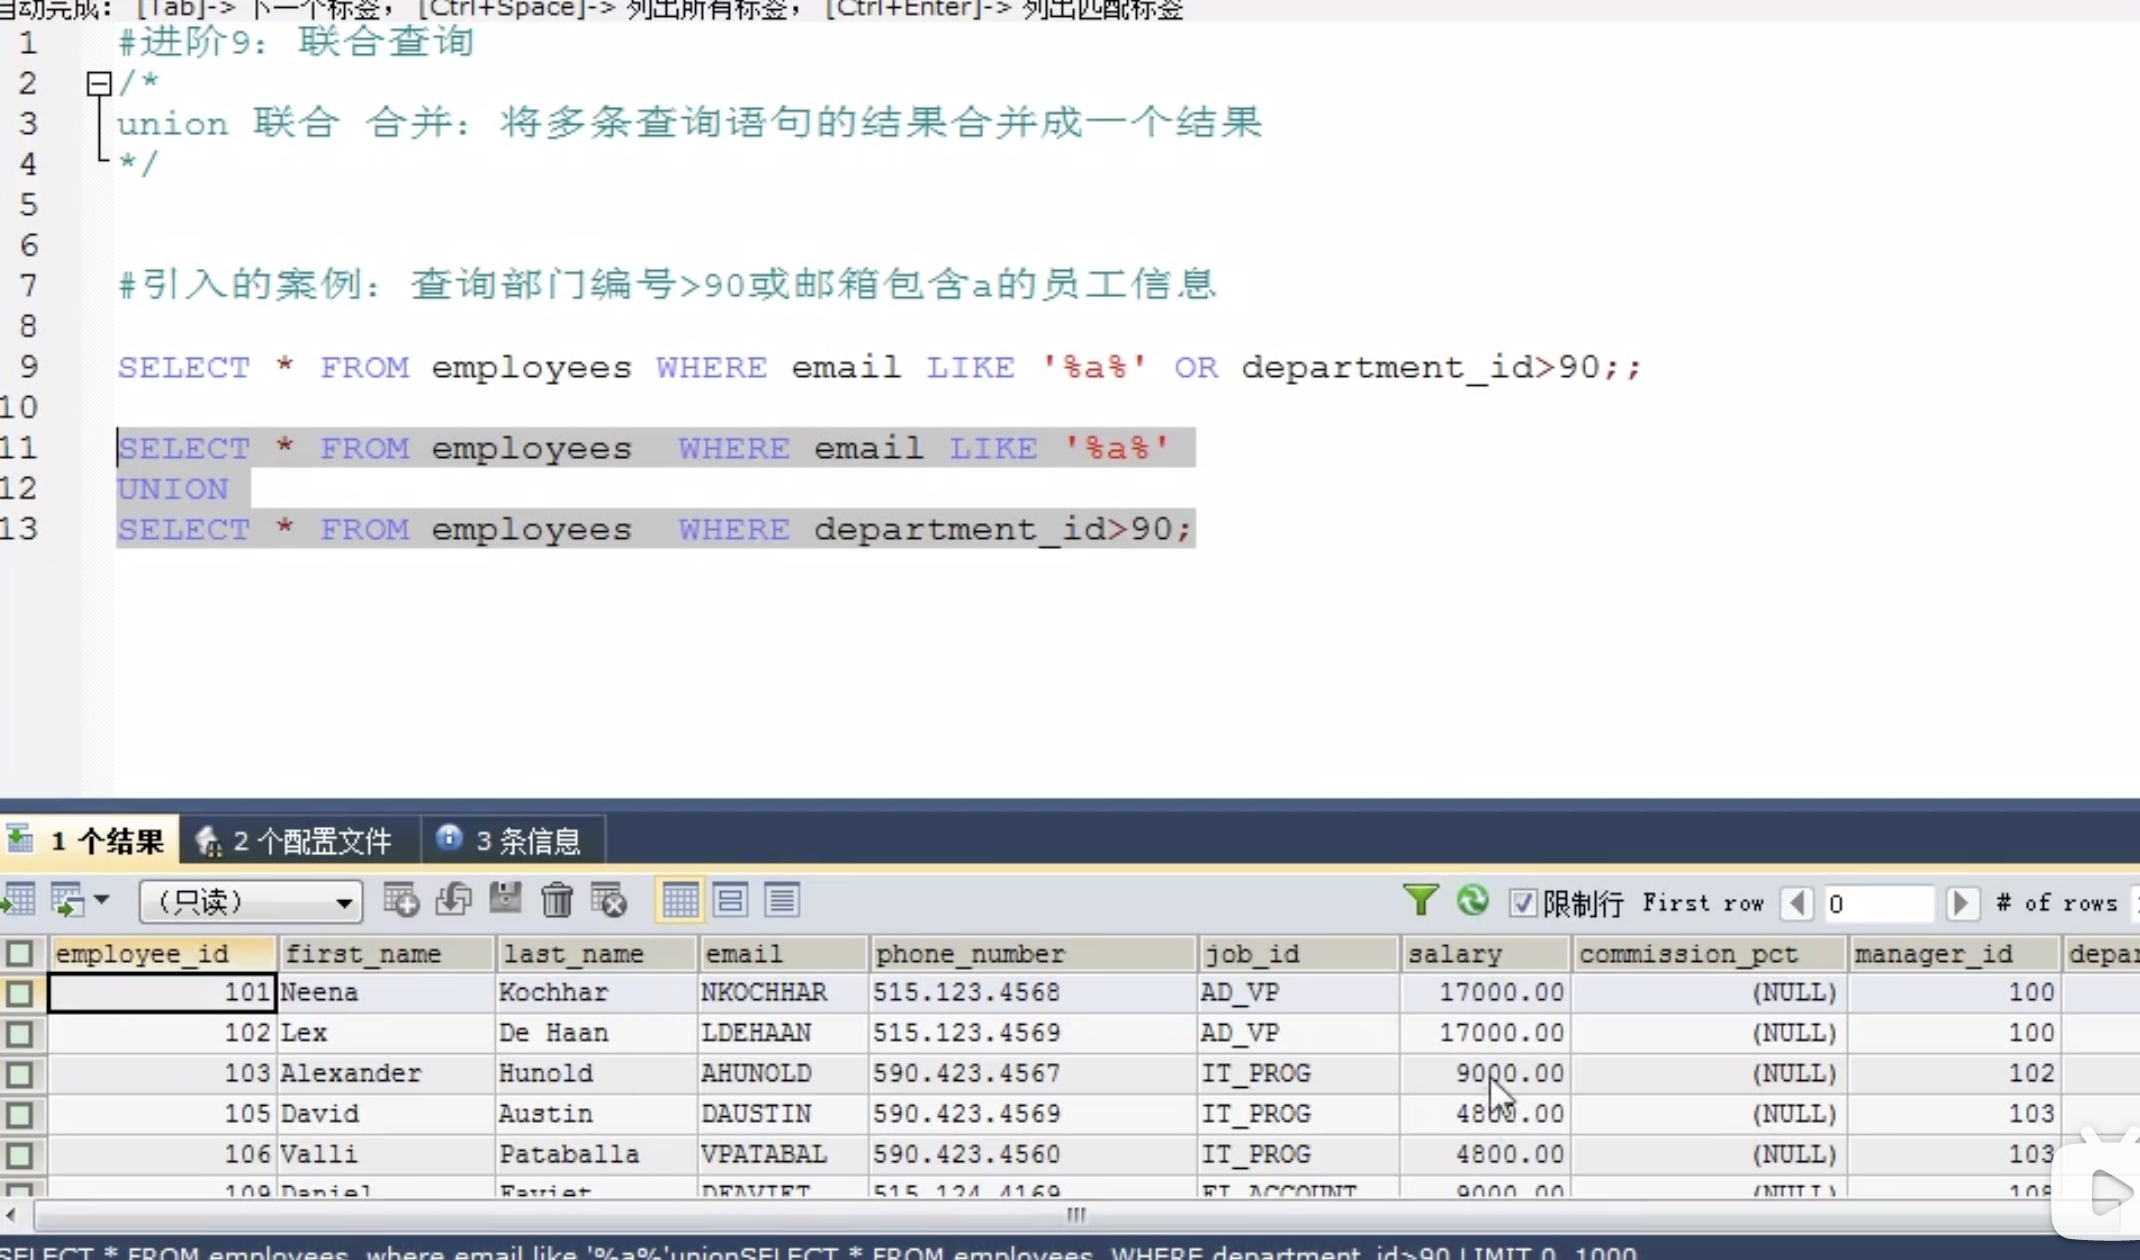
Task: Select the cell with employee_id 101
Action: [163, 993]
